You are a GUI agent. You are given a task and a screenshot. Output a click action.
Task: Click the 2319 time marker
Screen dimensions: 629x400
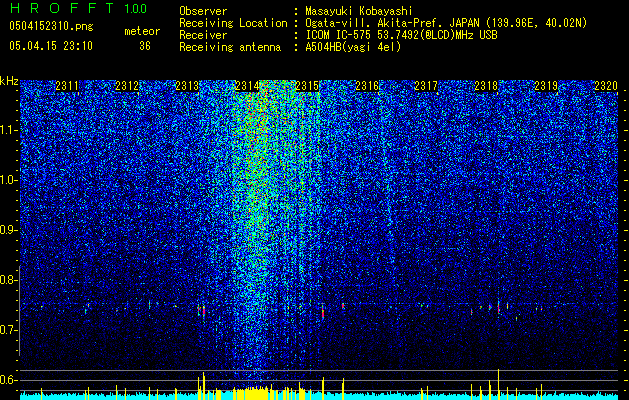[546, 86]
